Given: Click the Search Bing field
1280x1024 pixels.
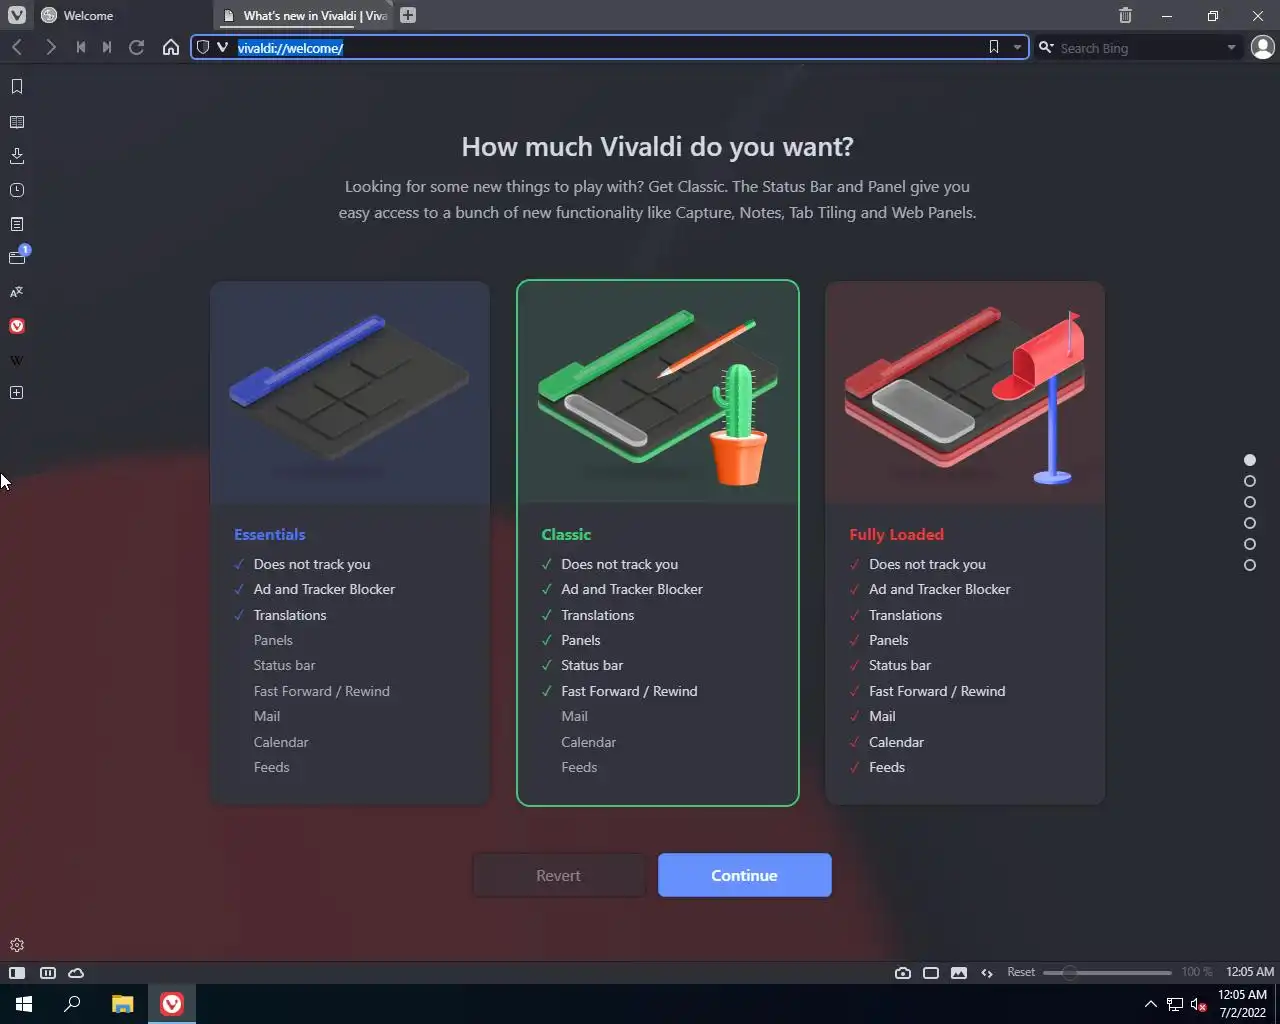Looking at the screenshot, I should coord(1140,47).
